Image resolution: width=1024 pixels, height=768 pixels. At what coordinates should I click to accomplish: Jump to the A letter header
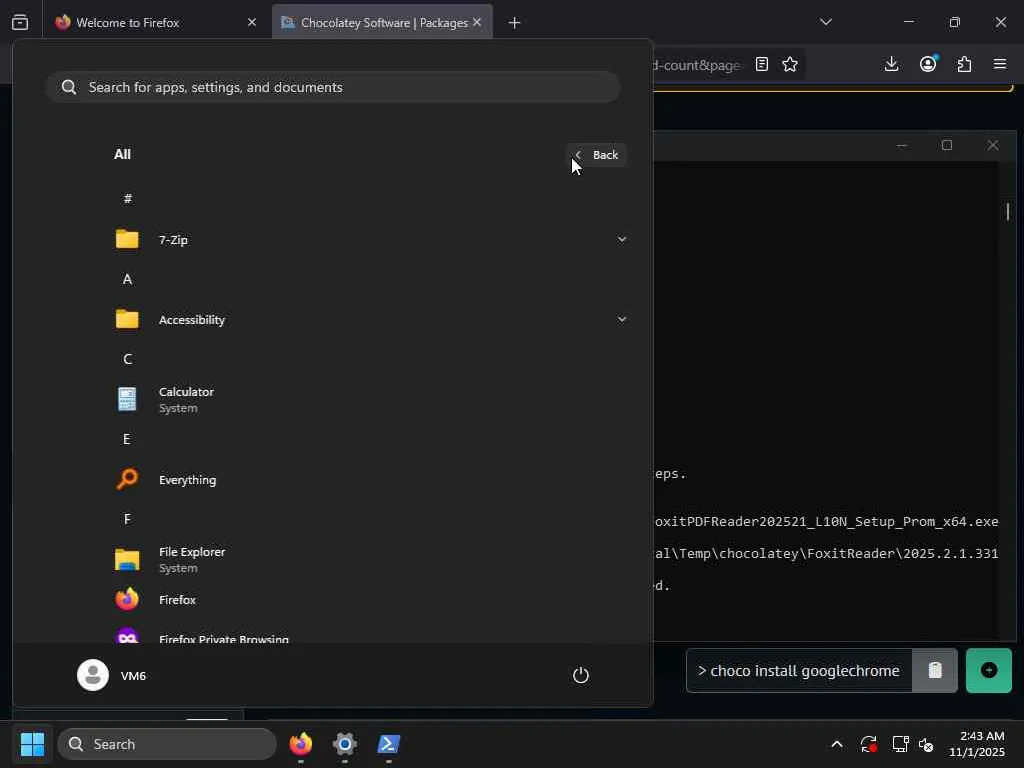(127, 279)
